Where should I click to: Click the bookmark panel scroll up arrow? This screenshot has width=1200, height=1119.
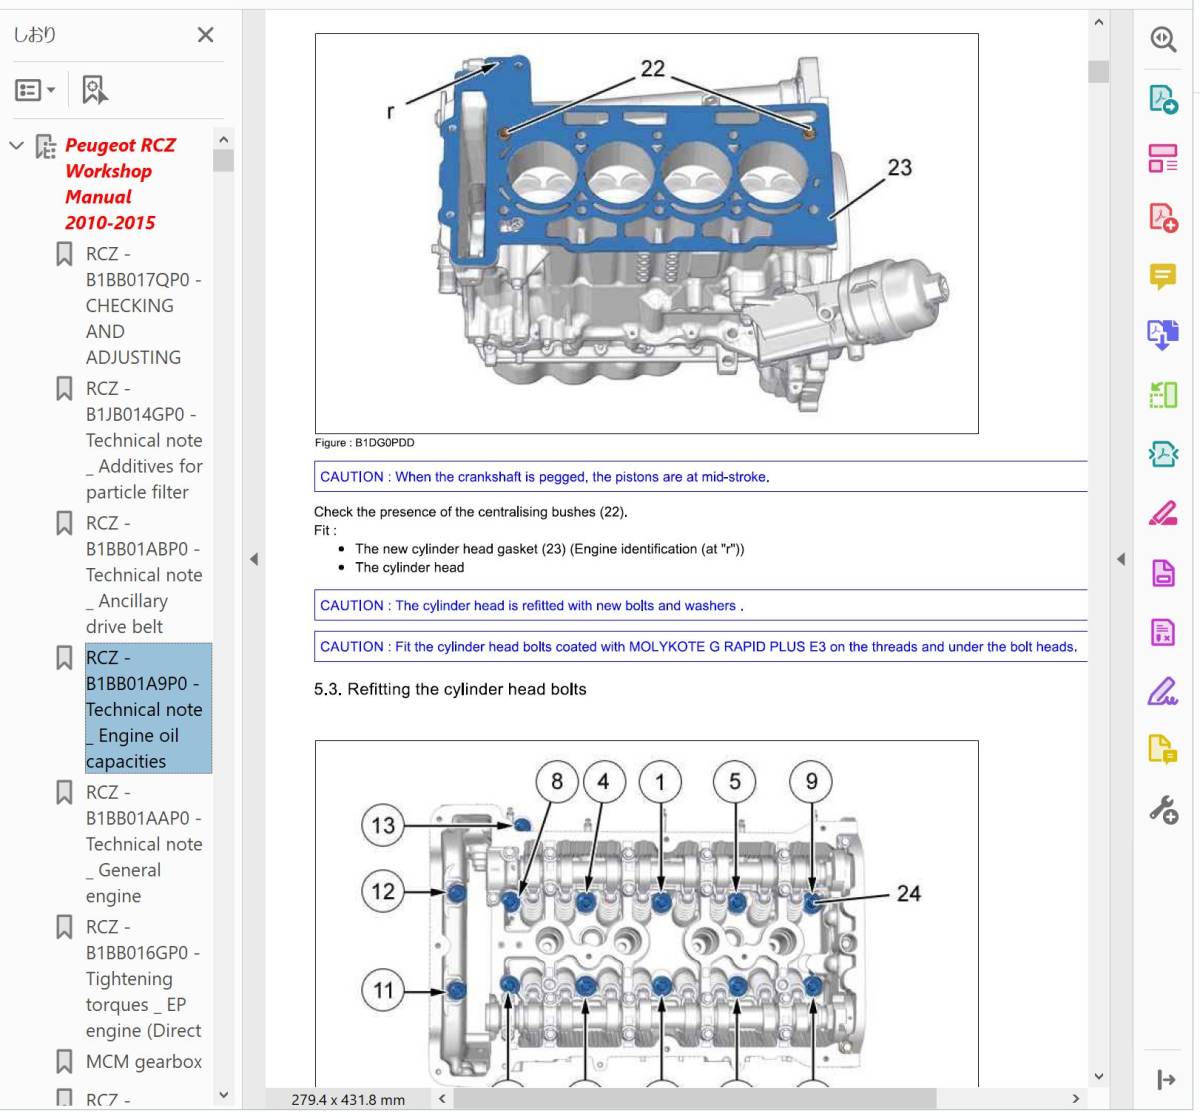[x=223, y=140]
